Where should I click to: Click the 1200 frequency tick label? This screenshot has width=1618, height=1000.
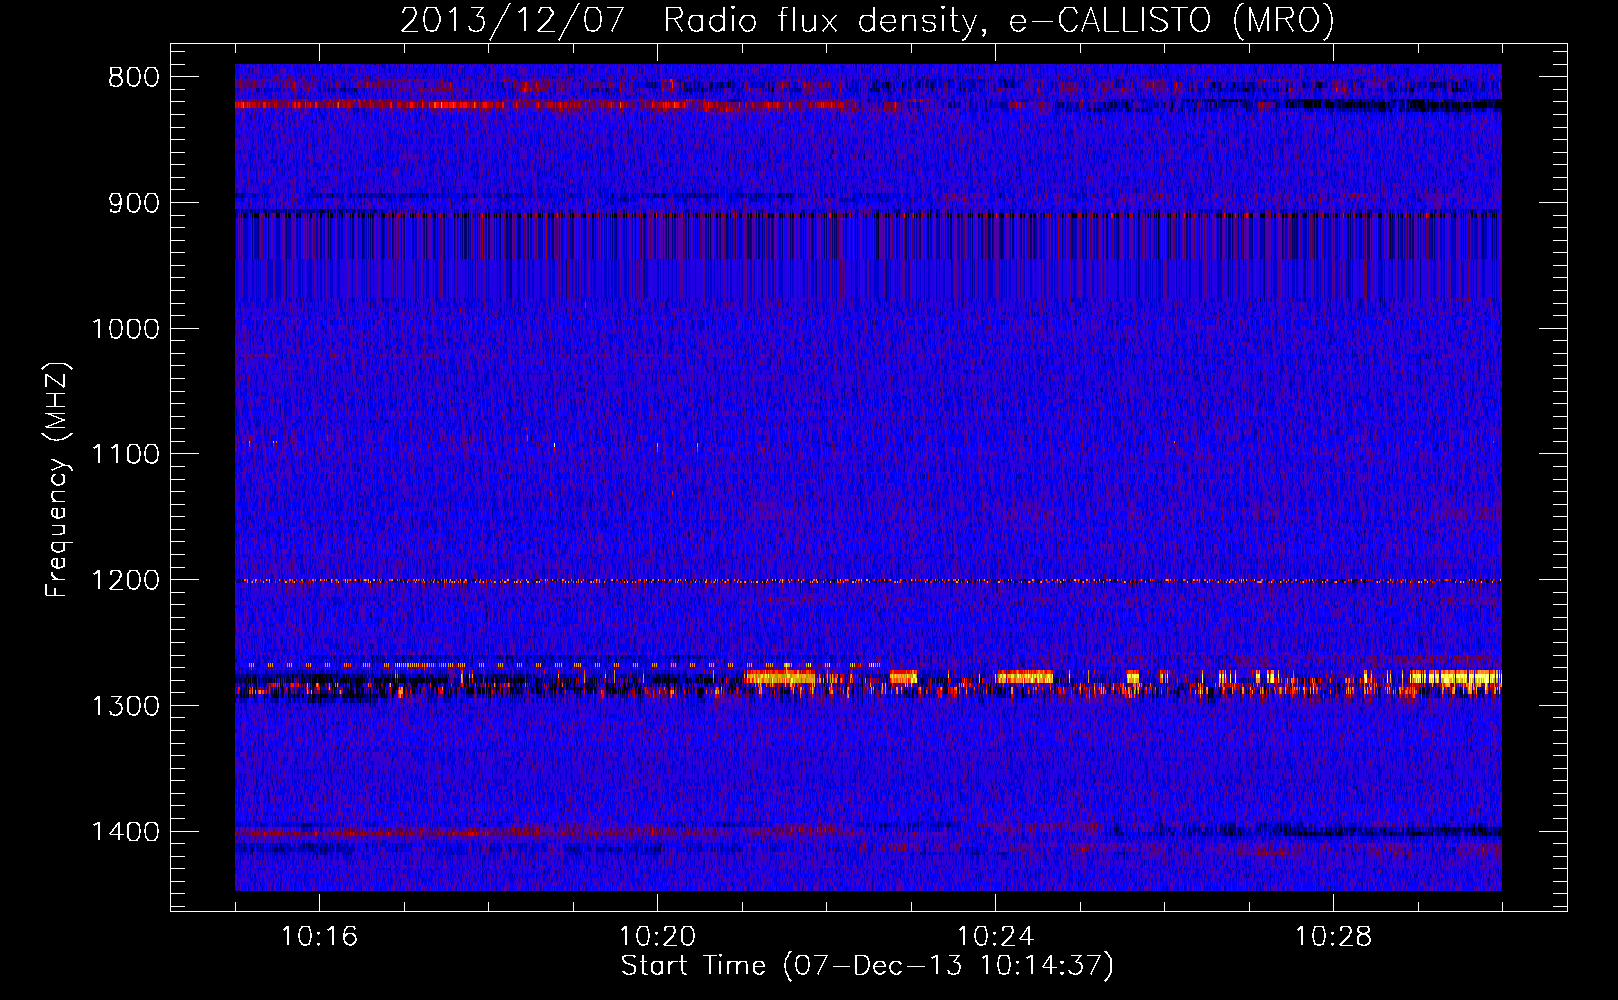[x=126, y=581]
